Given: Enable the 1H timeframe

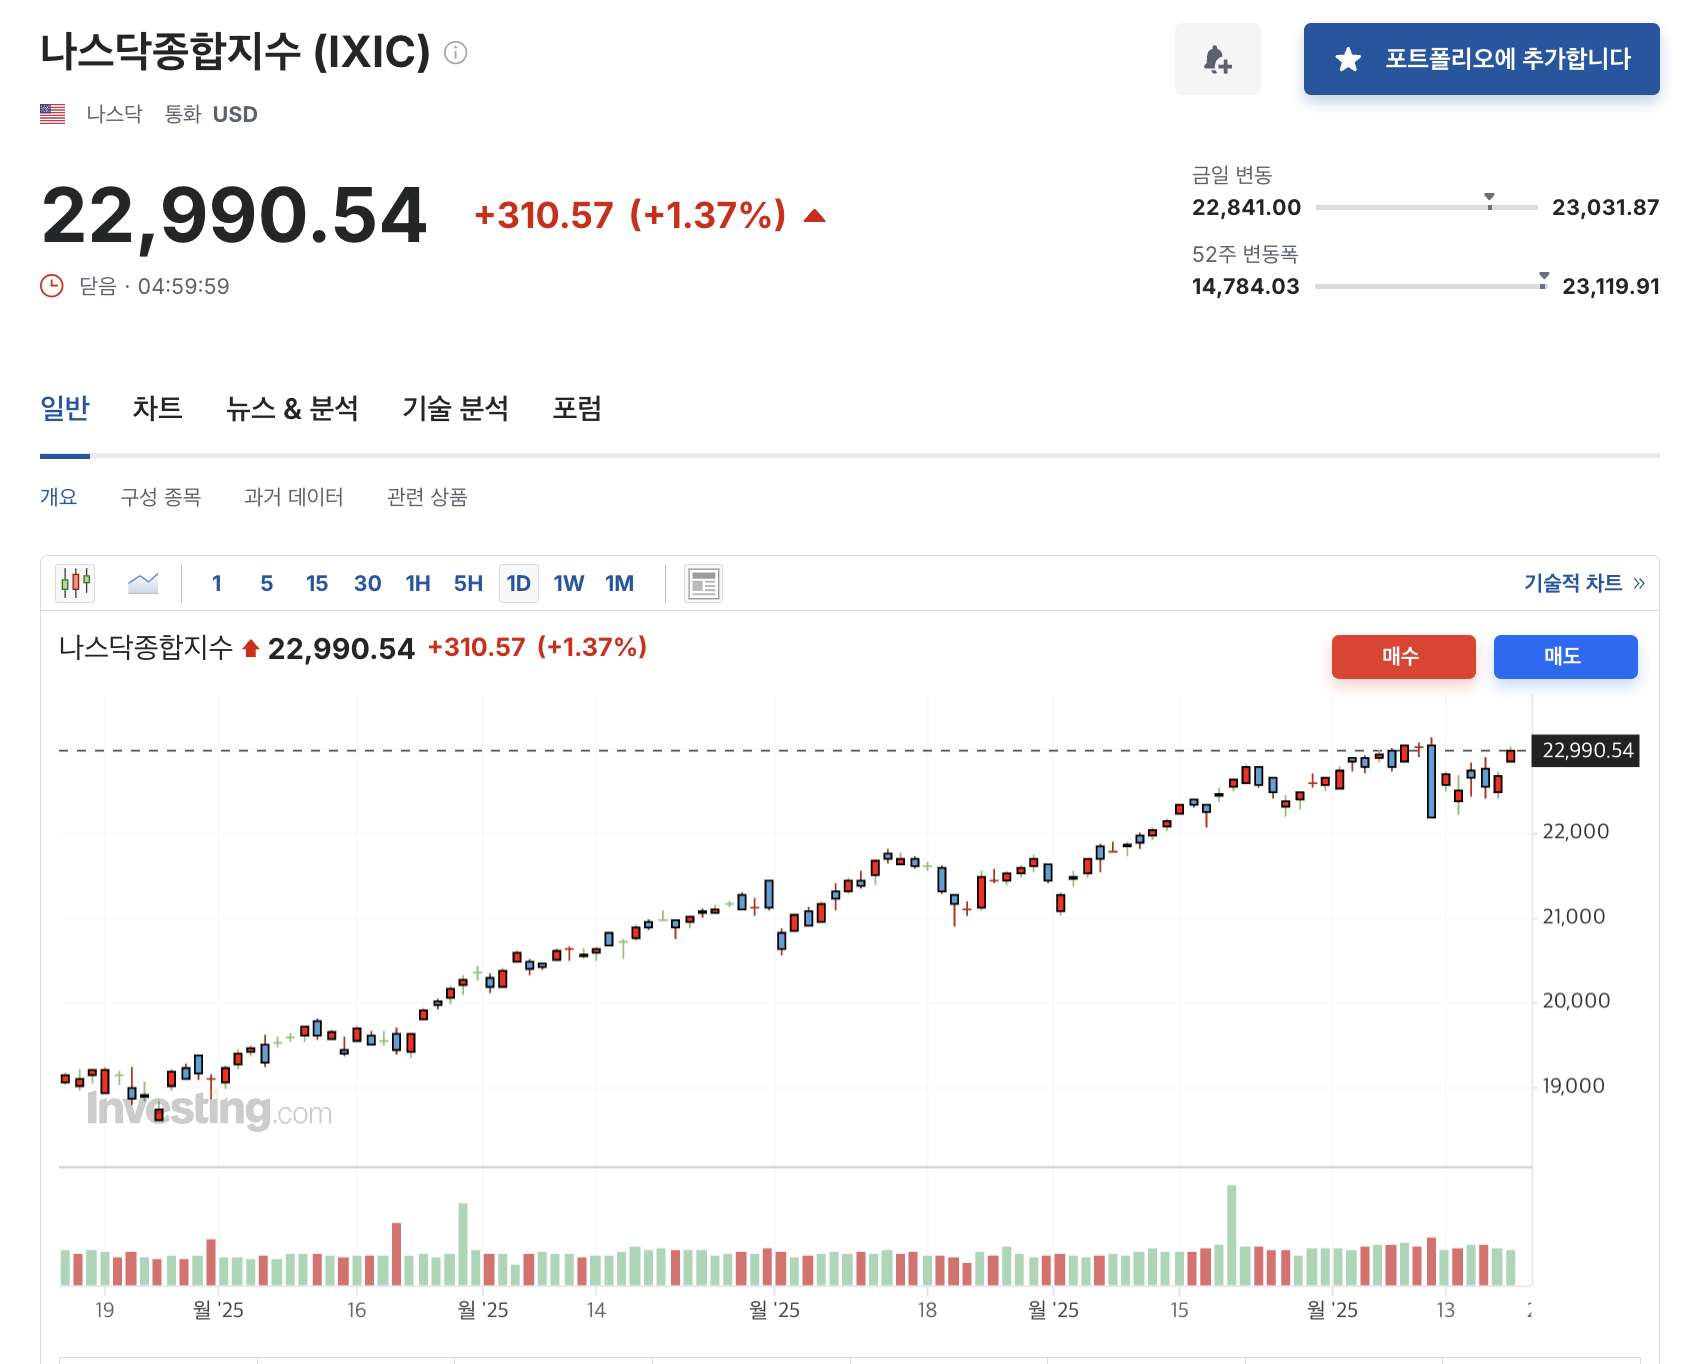Looking at the screenshot, I should [417, 583].
